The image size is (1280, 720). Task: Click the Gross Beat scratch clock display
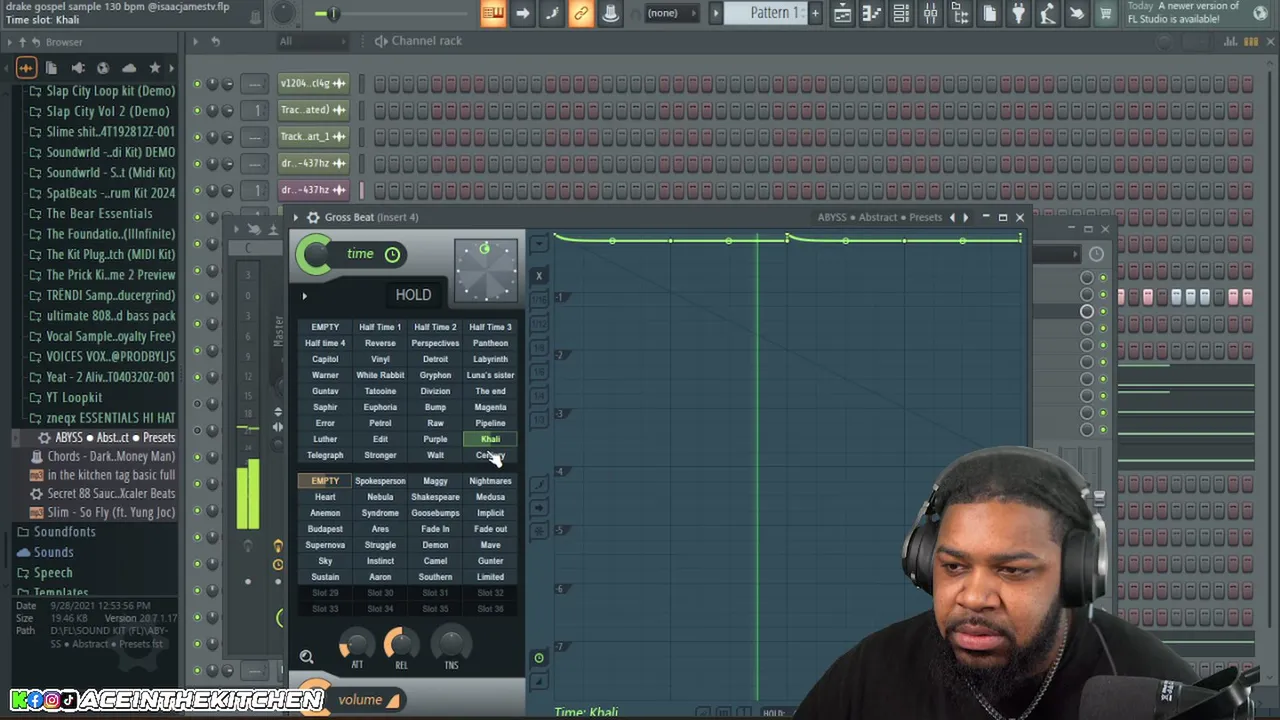pos(485,271)
